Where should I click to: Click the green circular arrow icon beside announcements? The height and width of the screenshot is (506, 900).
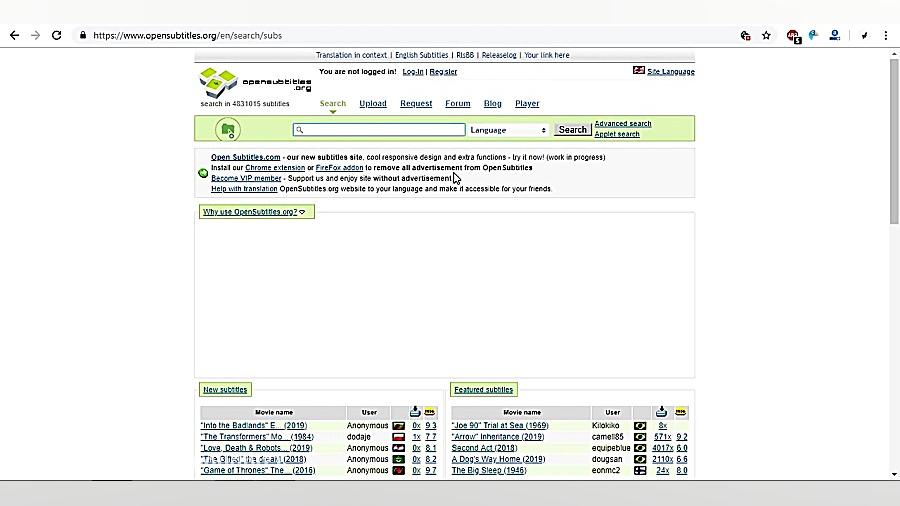pyautogui.click(x=203, y=173)
